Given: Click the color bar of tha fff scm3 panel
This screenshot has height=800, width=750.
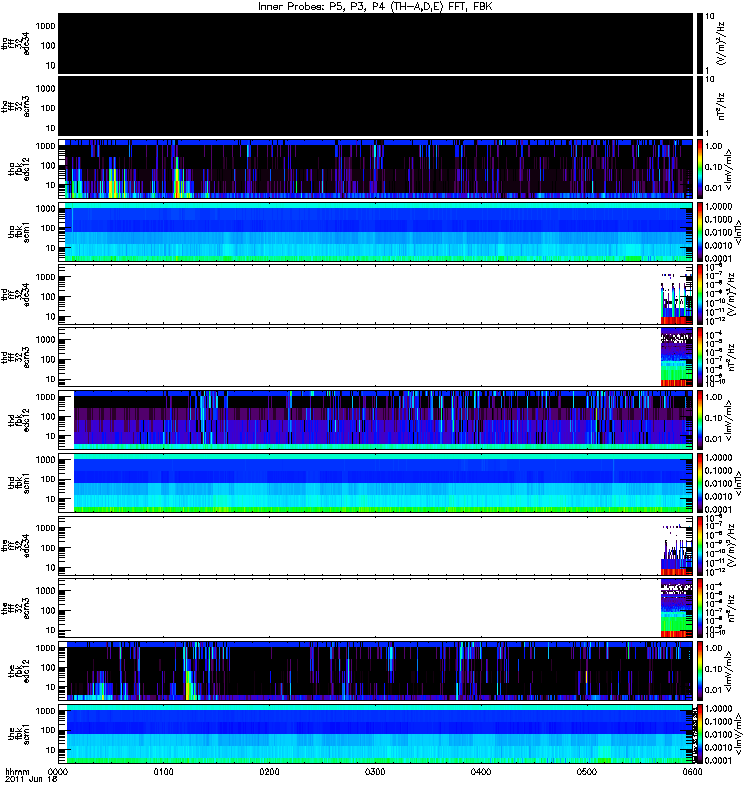Looking at the screenshot, I should (700, 106).
